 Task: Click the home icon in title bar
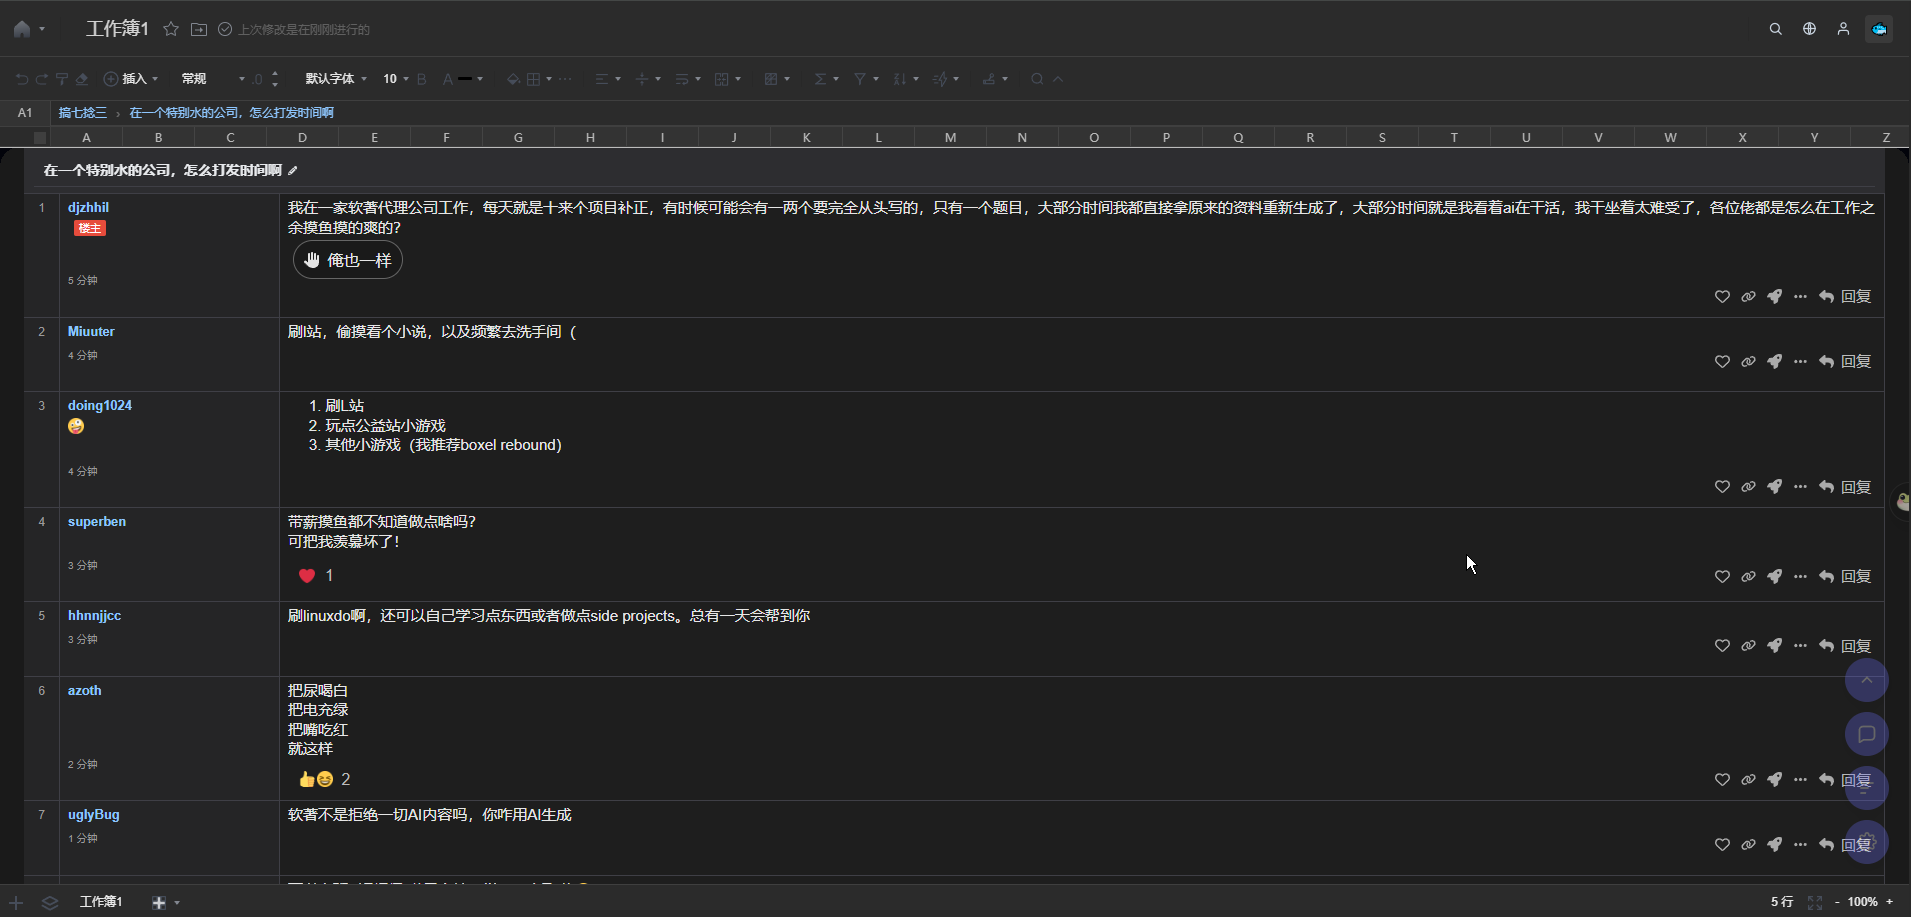click(21, 29)
